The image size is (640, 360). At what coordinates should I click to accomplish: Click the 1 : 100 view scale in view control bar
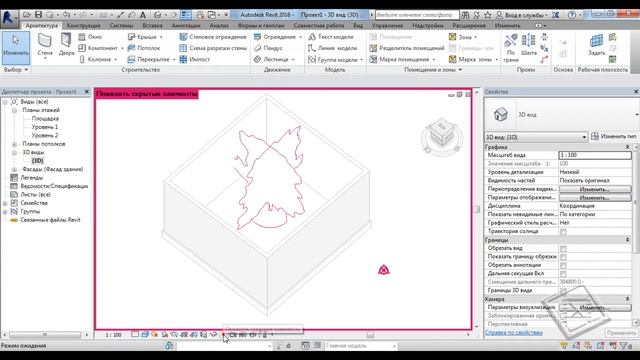pyautogui.click(x=113, y=335)
